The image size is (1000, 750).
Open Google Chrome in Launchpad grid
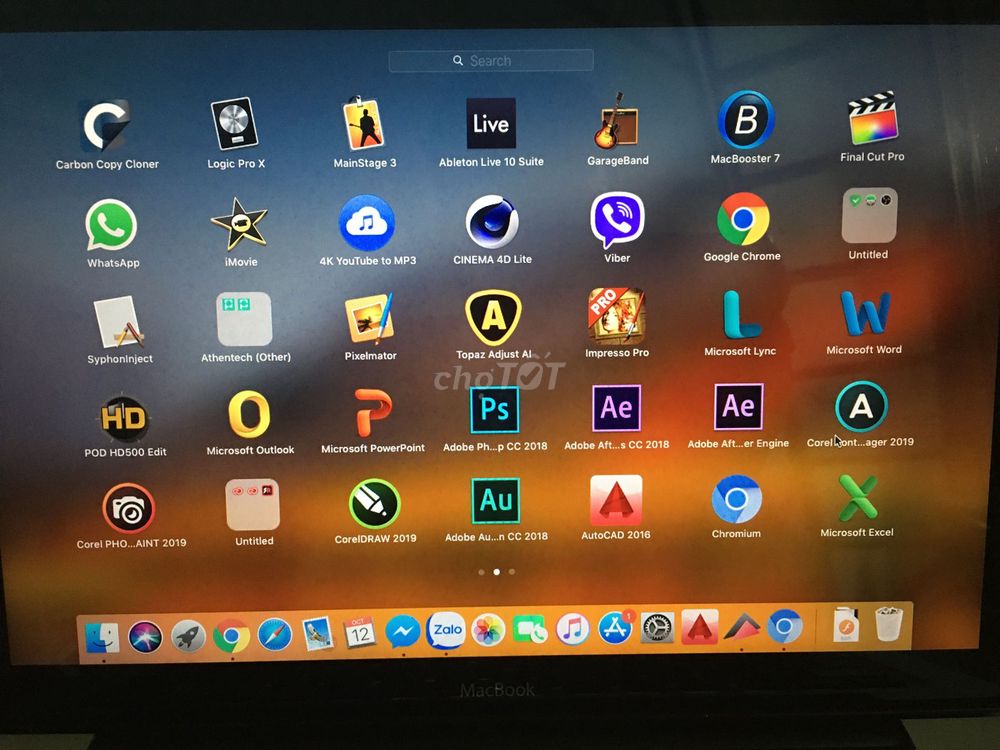(x=742, y=219)
